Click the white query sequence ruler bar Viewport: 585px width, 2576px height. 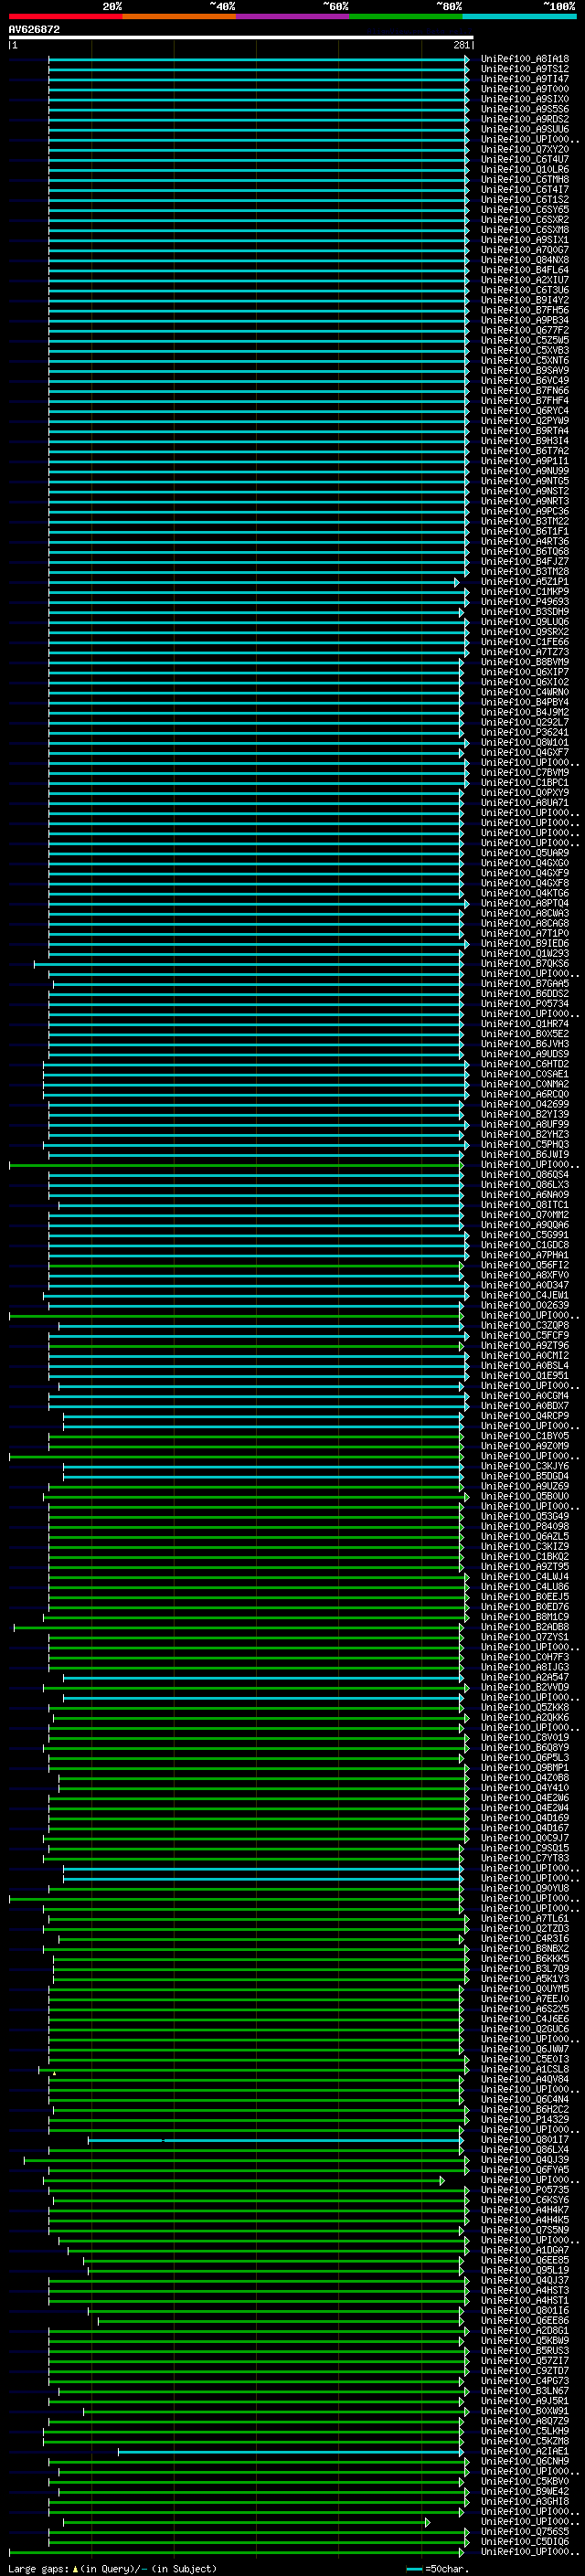241,38
